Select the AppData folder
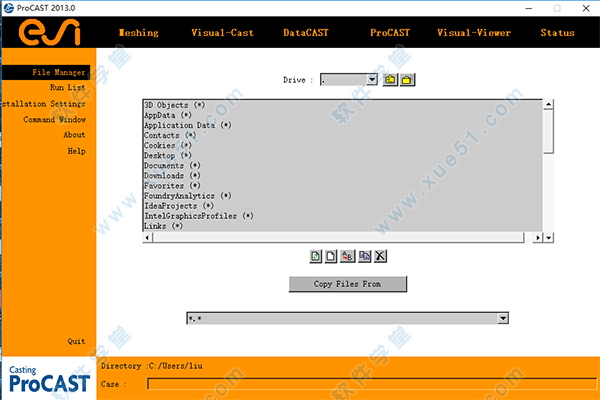 point(168,115)
